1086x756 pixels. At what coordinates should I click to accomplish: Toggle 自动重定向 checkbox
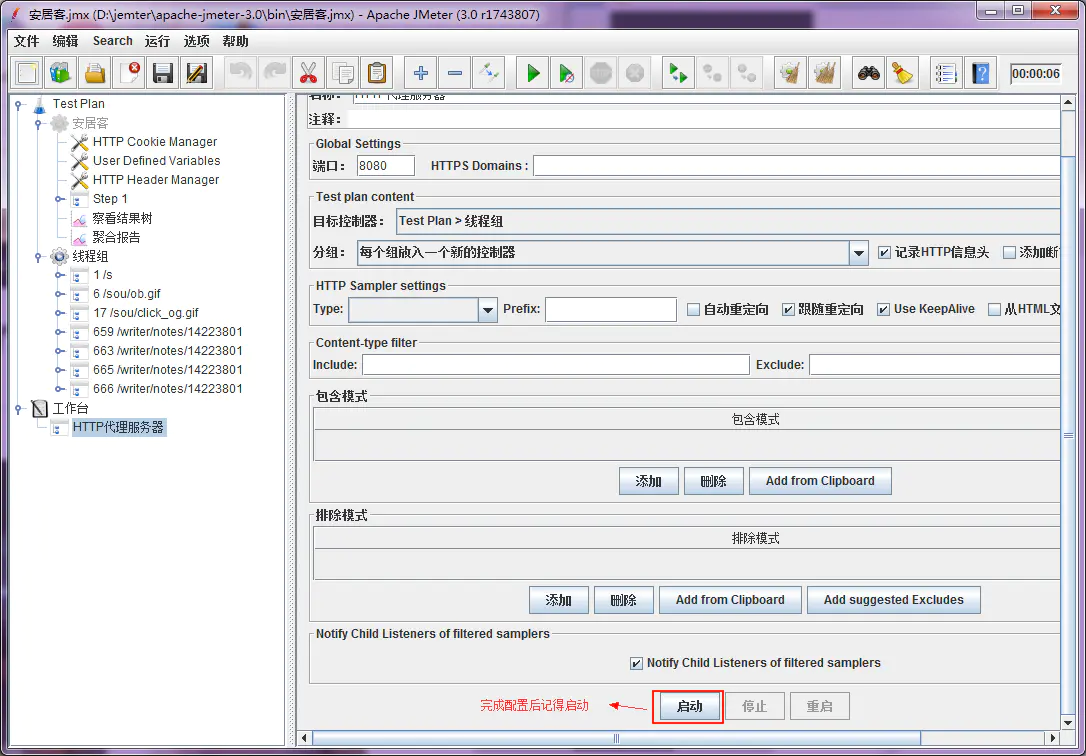coord(693,309)
